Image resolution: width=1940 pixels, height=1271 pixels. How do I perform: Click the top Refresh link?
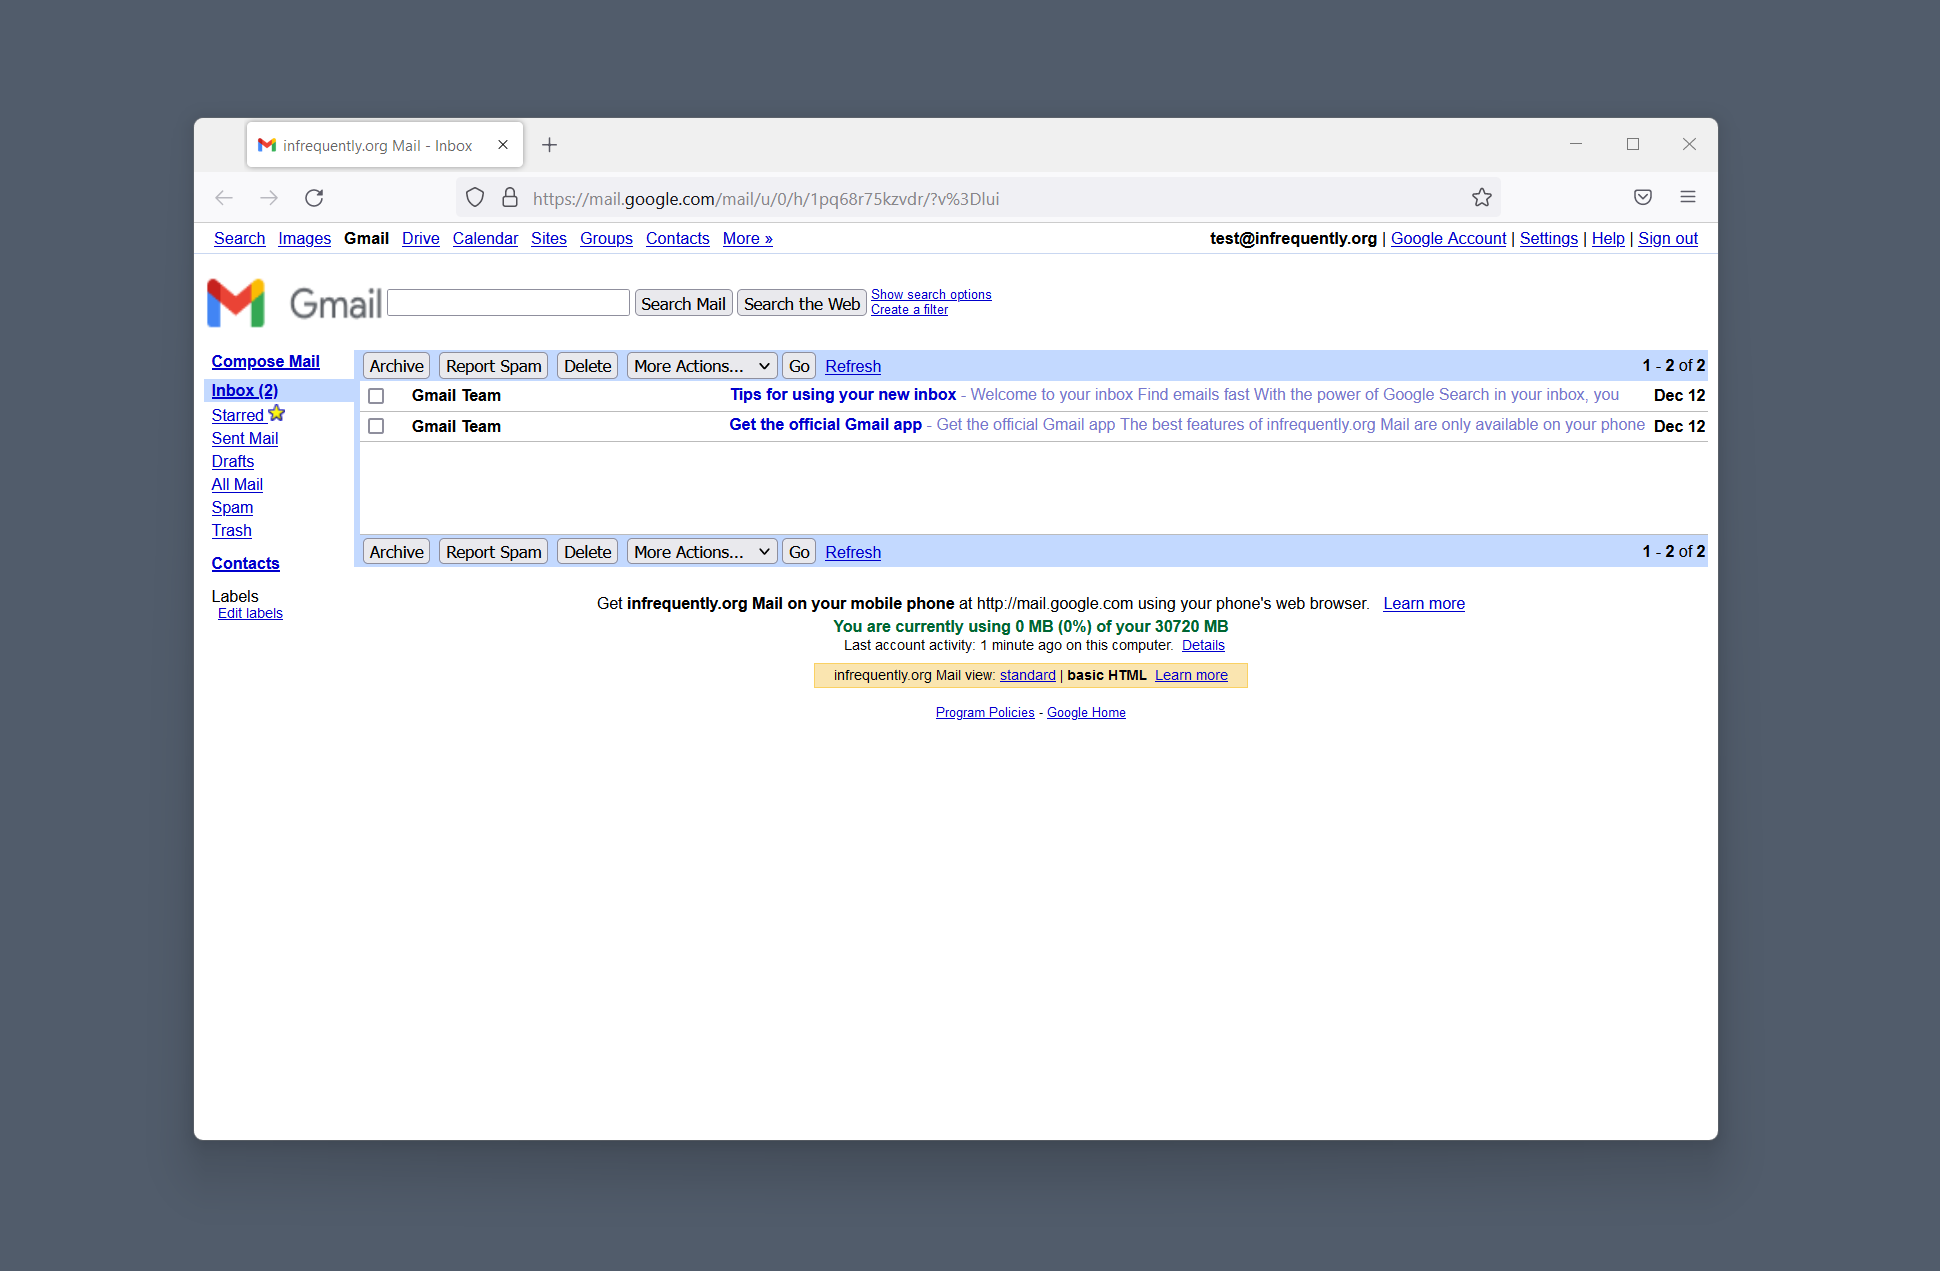[x=853, y=366]
